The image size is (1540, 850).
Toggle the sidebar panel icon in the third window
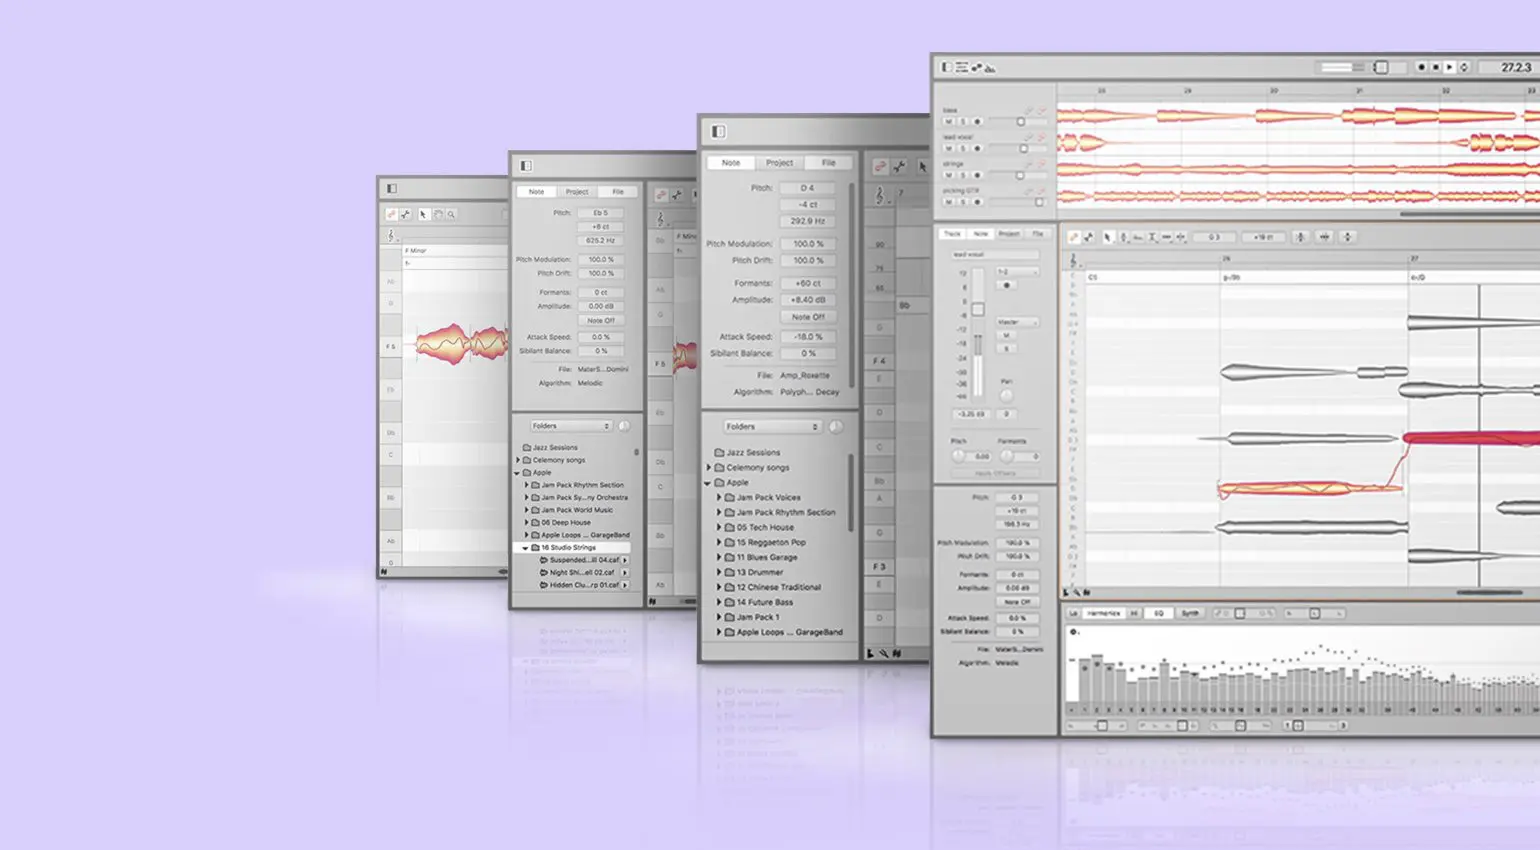point(718,131)
